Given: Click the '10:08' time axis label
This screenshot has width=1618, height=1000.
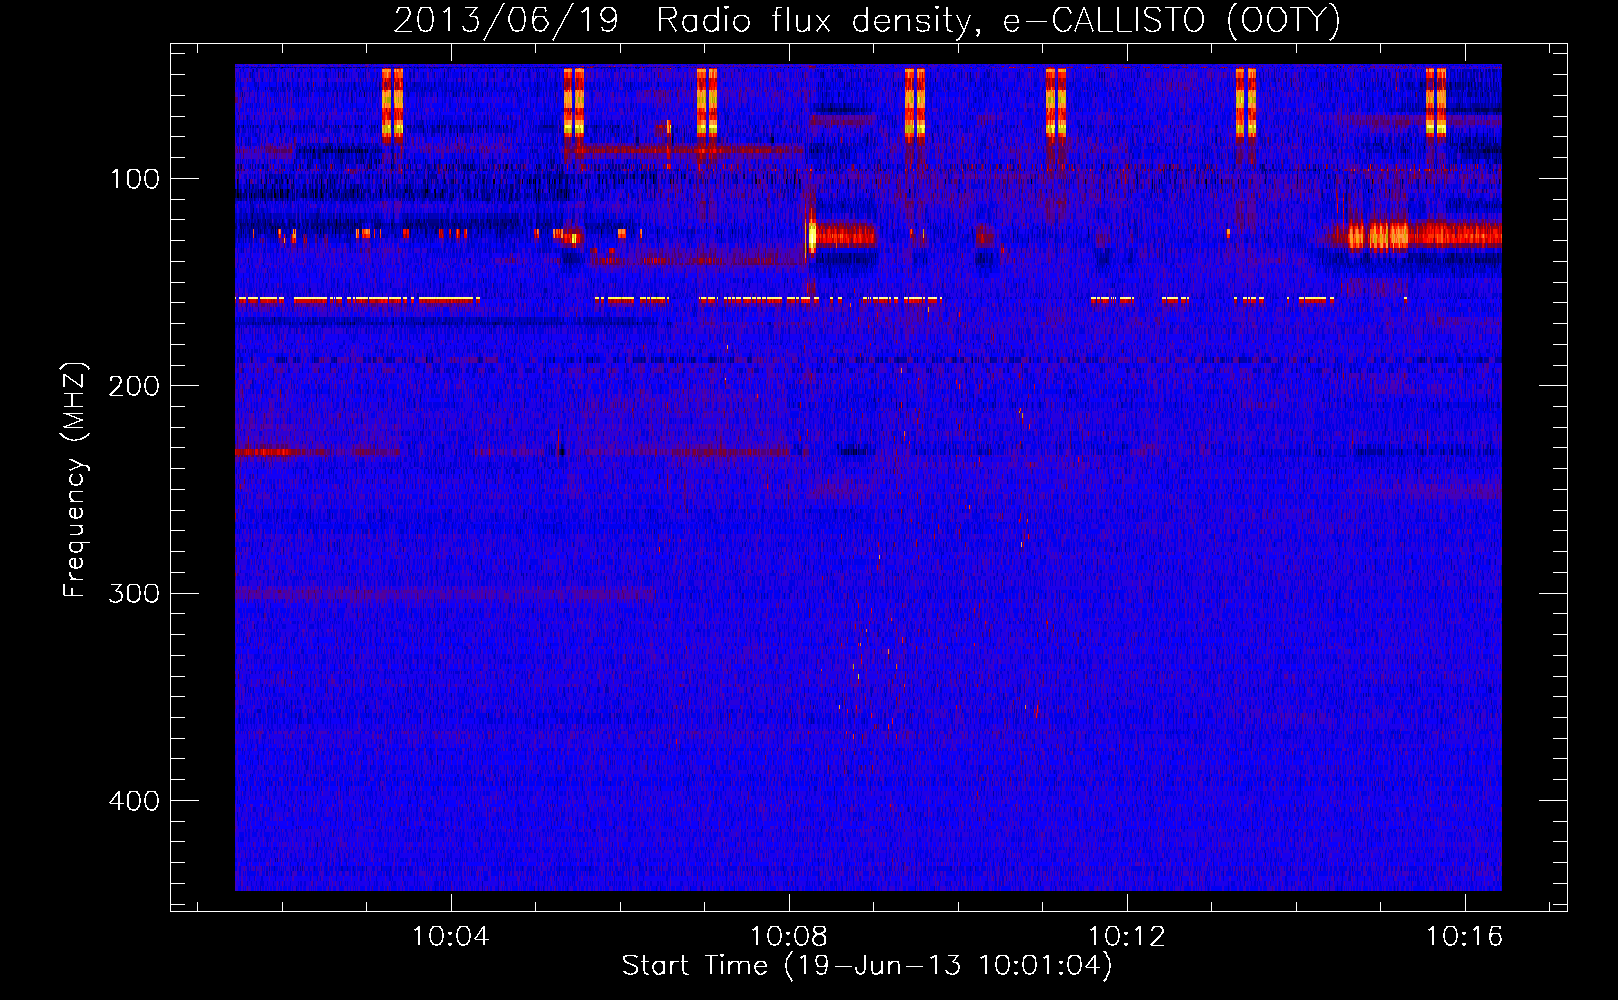Looking at the screenshot, I should tap(789, 937).
